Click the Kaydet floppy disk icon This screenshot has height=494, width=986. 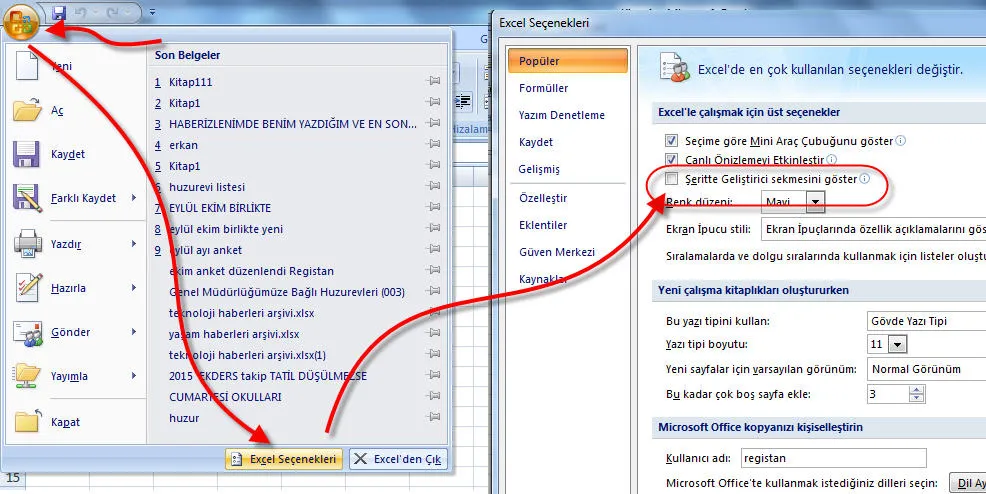(x=27, y=154)
